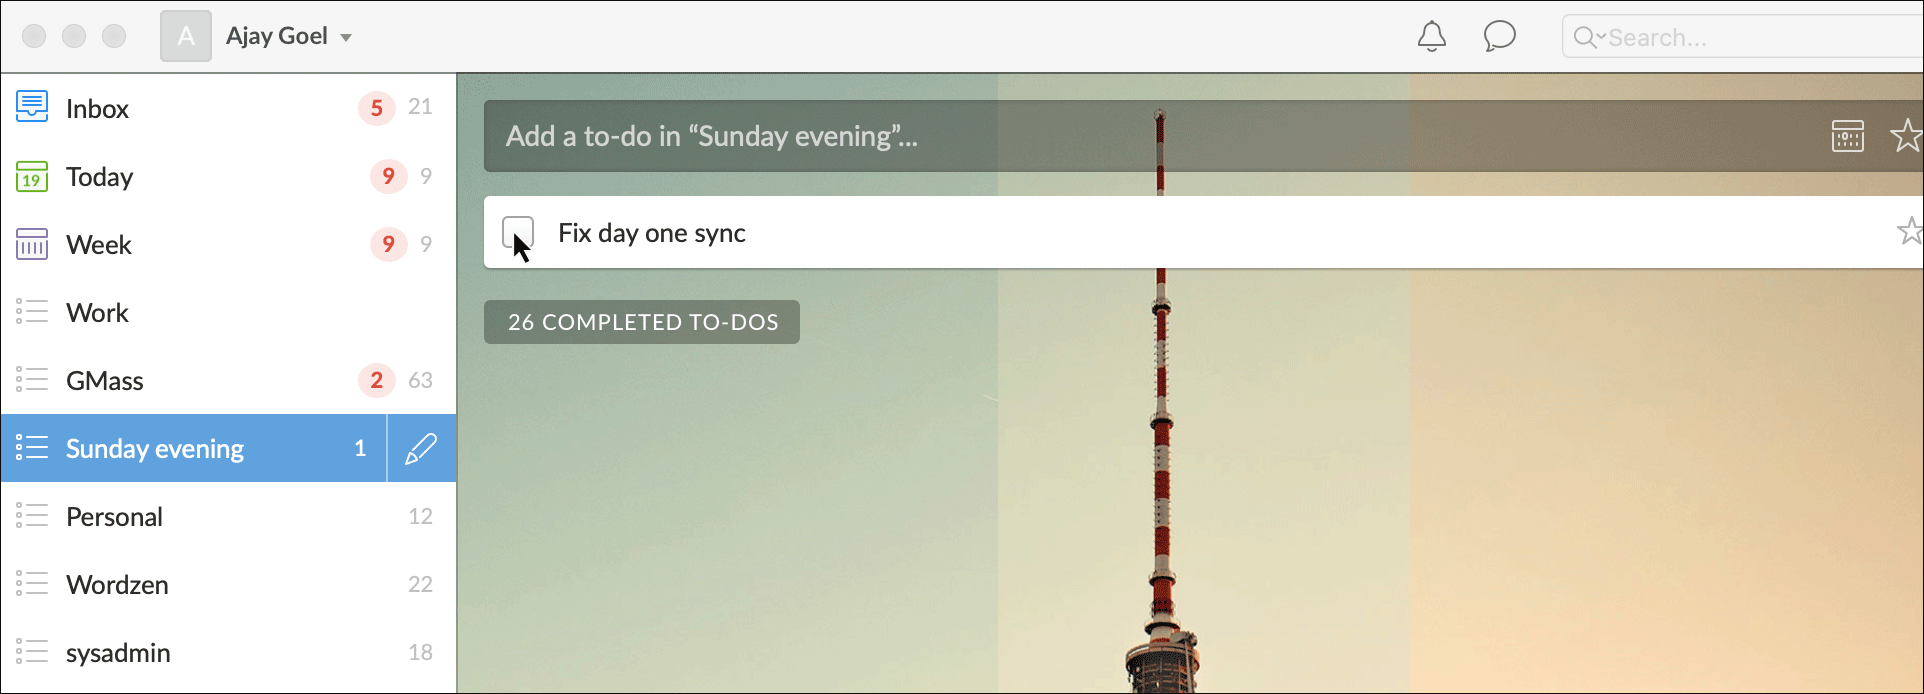Click the edit pencil on Sunday evening list
The image size is (1924, 694).
click(x=421, y=449)
